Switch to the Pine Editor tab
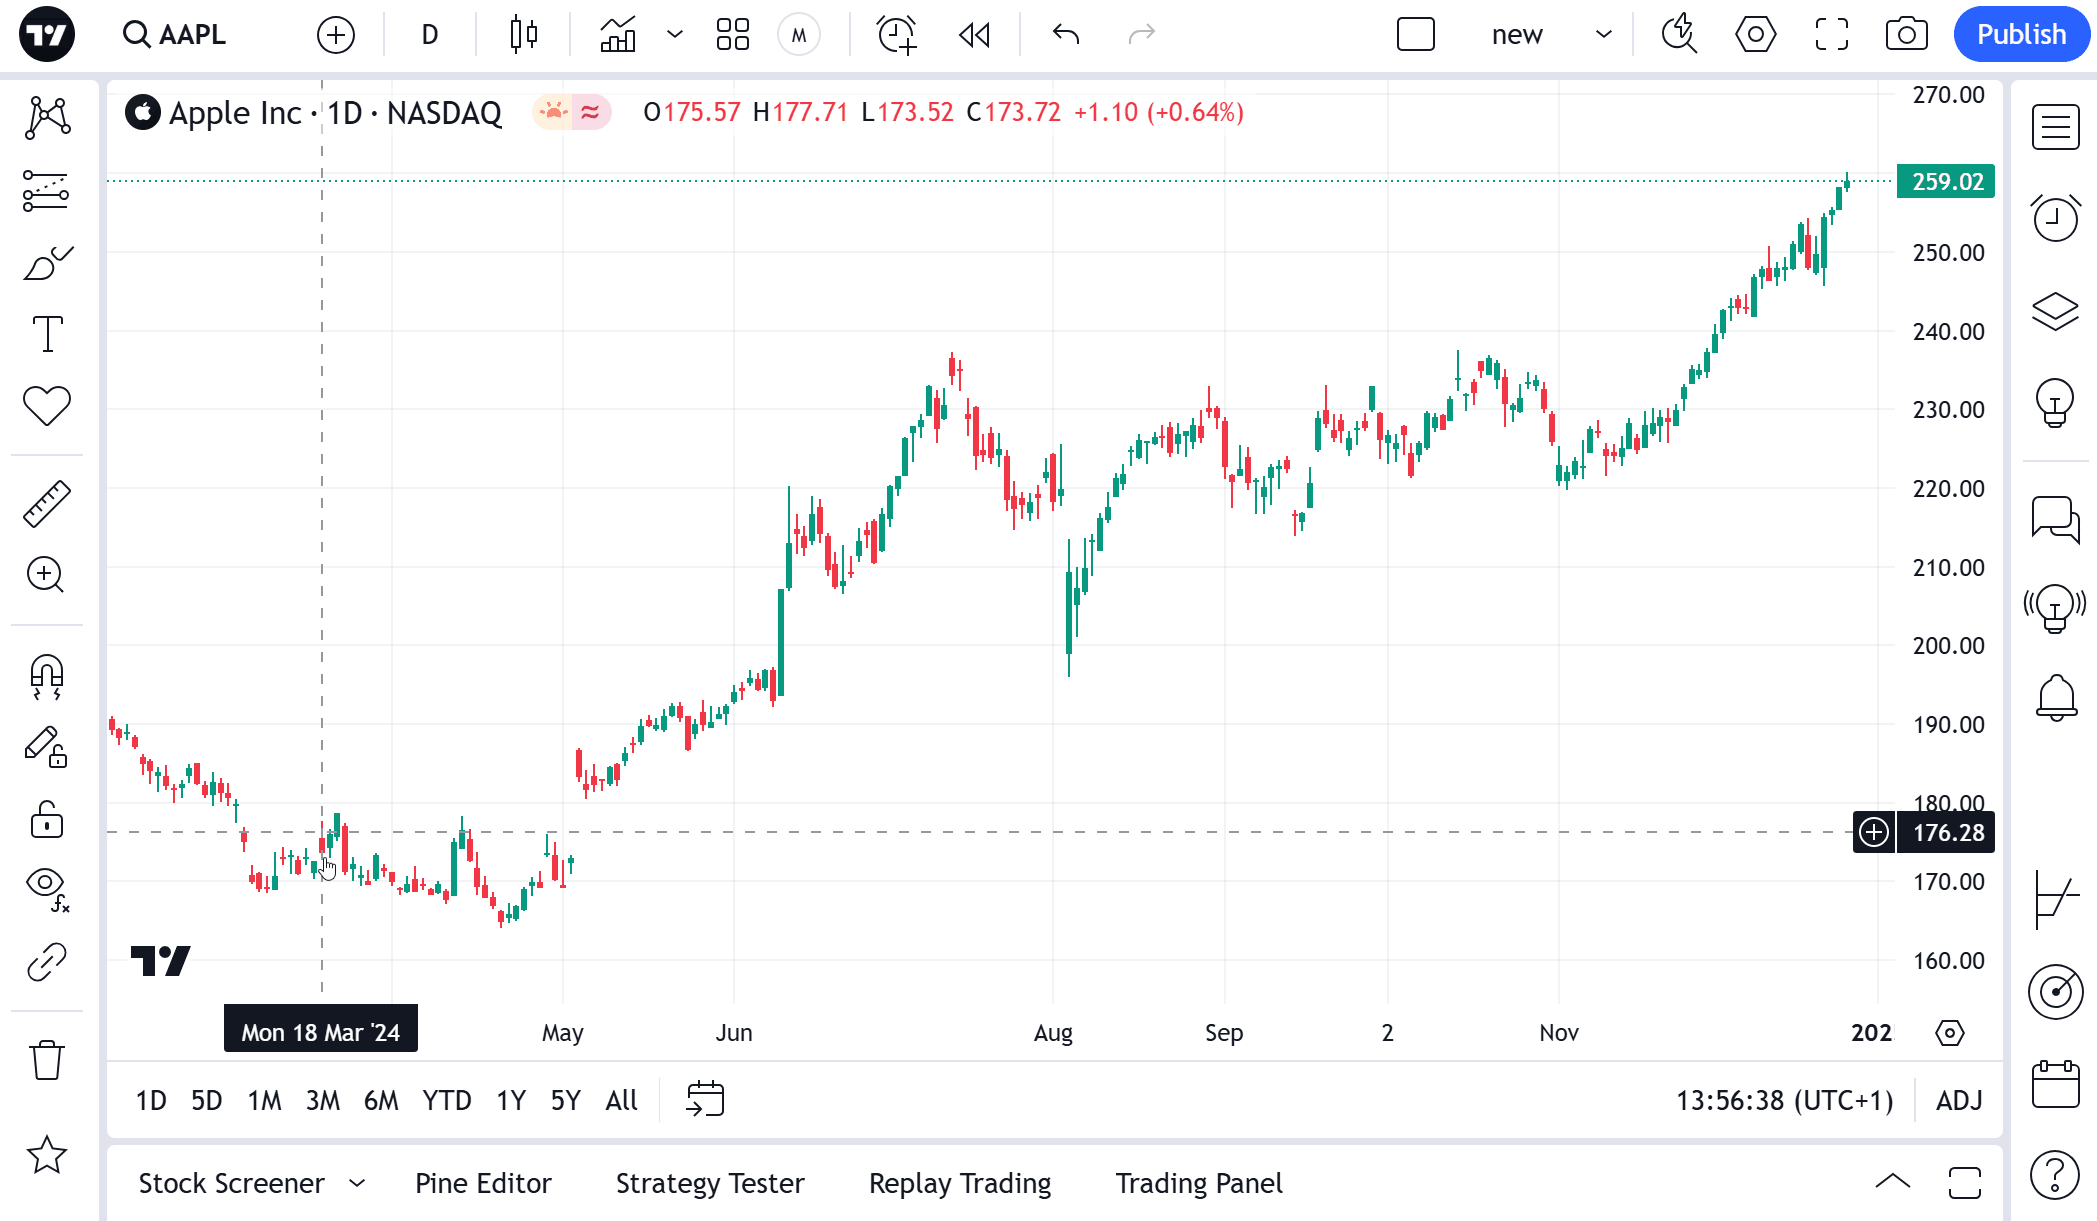The height and width of the screenshot is (1221, 2097). 483,1184
